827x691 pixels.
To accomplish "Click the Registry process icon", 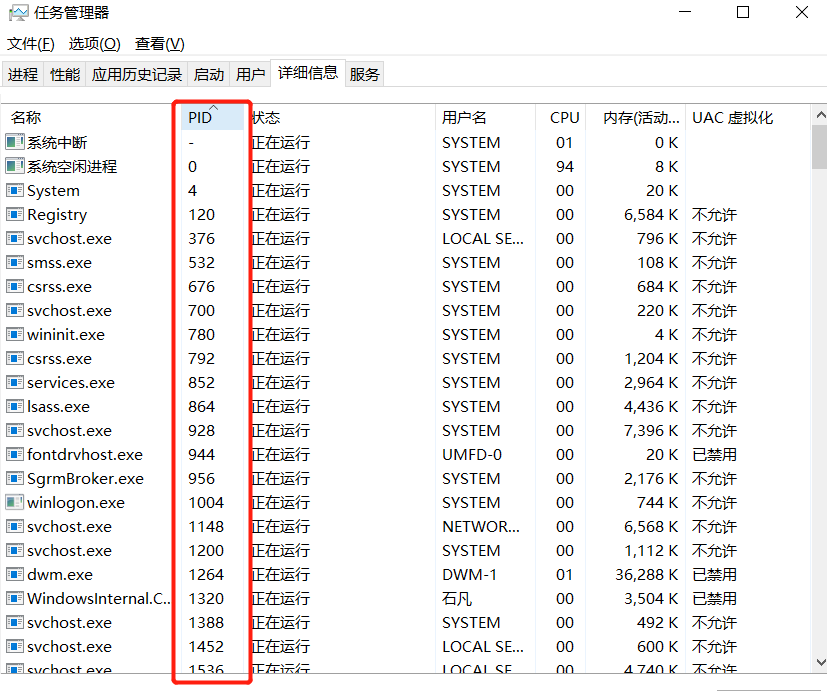I will 15,215.
